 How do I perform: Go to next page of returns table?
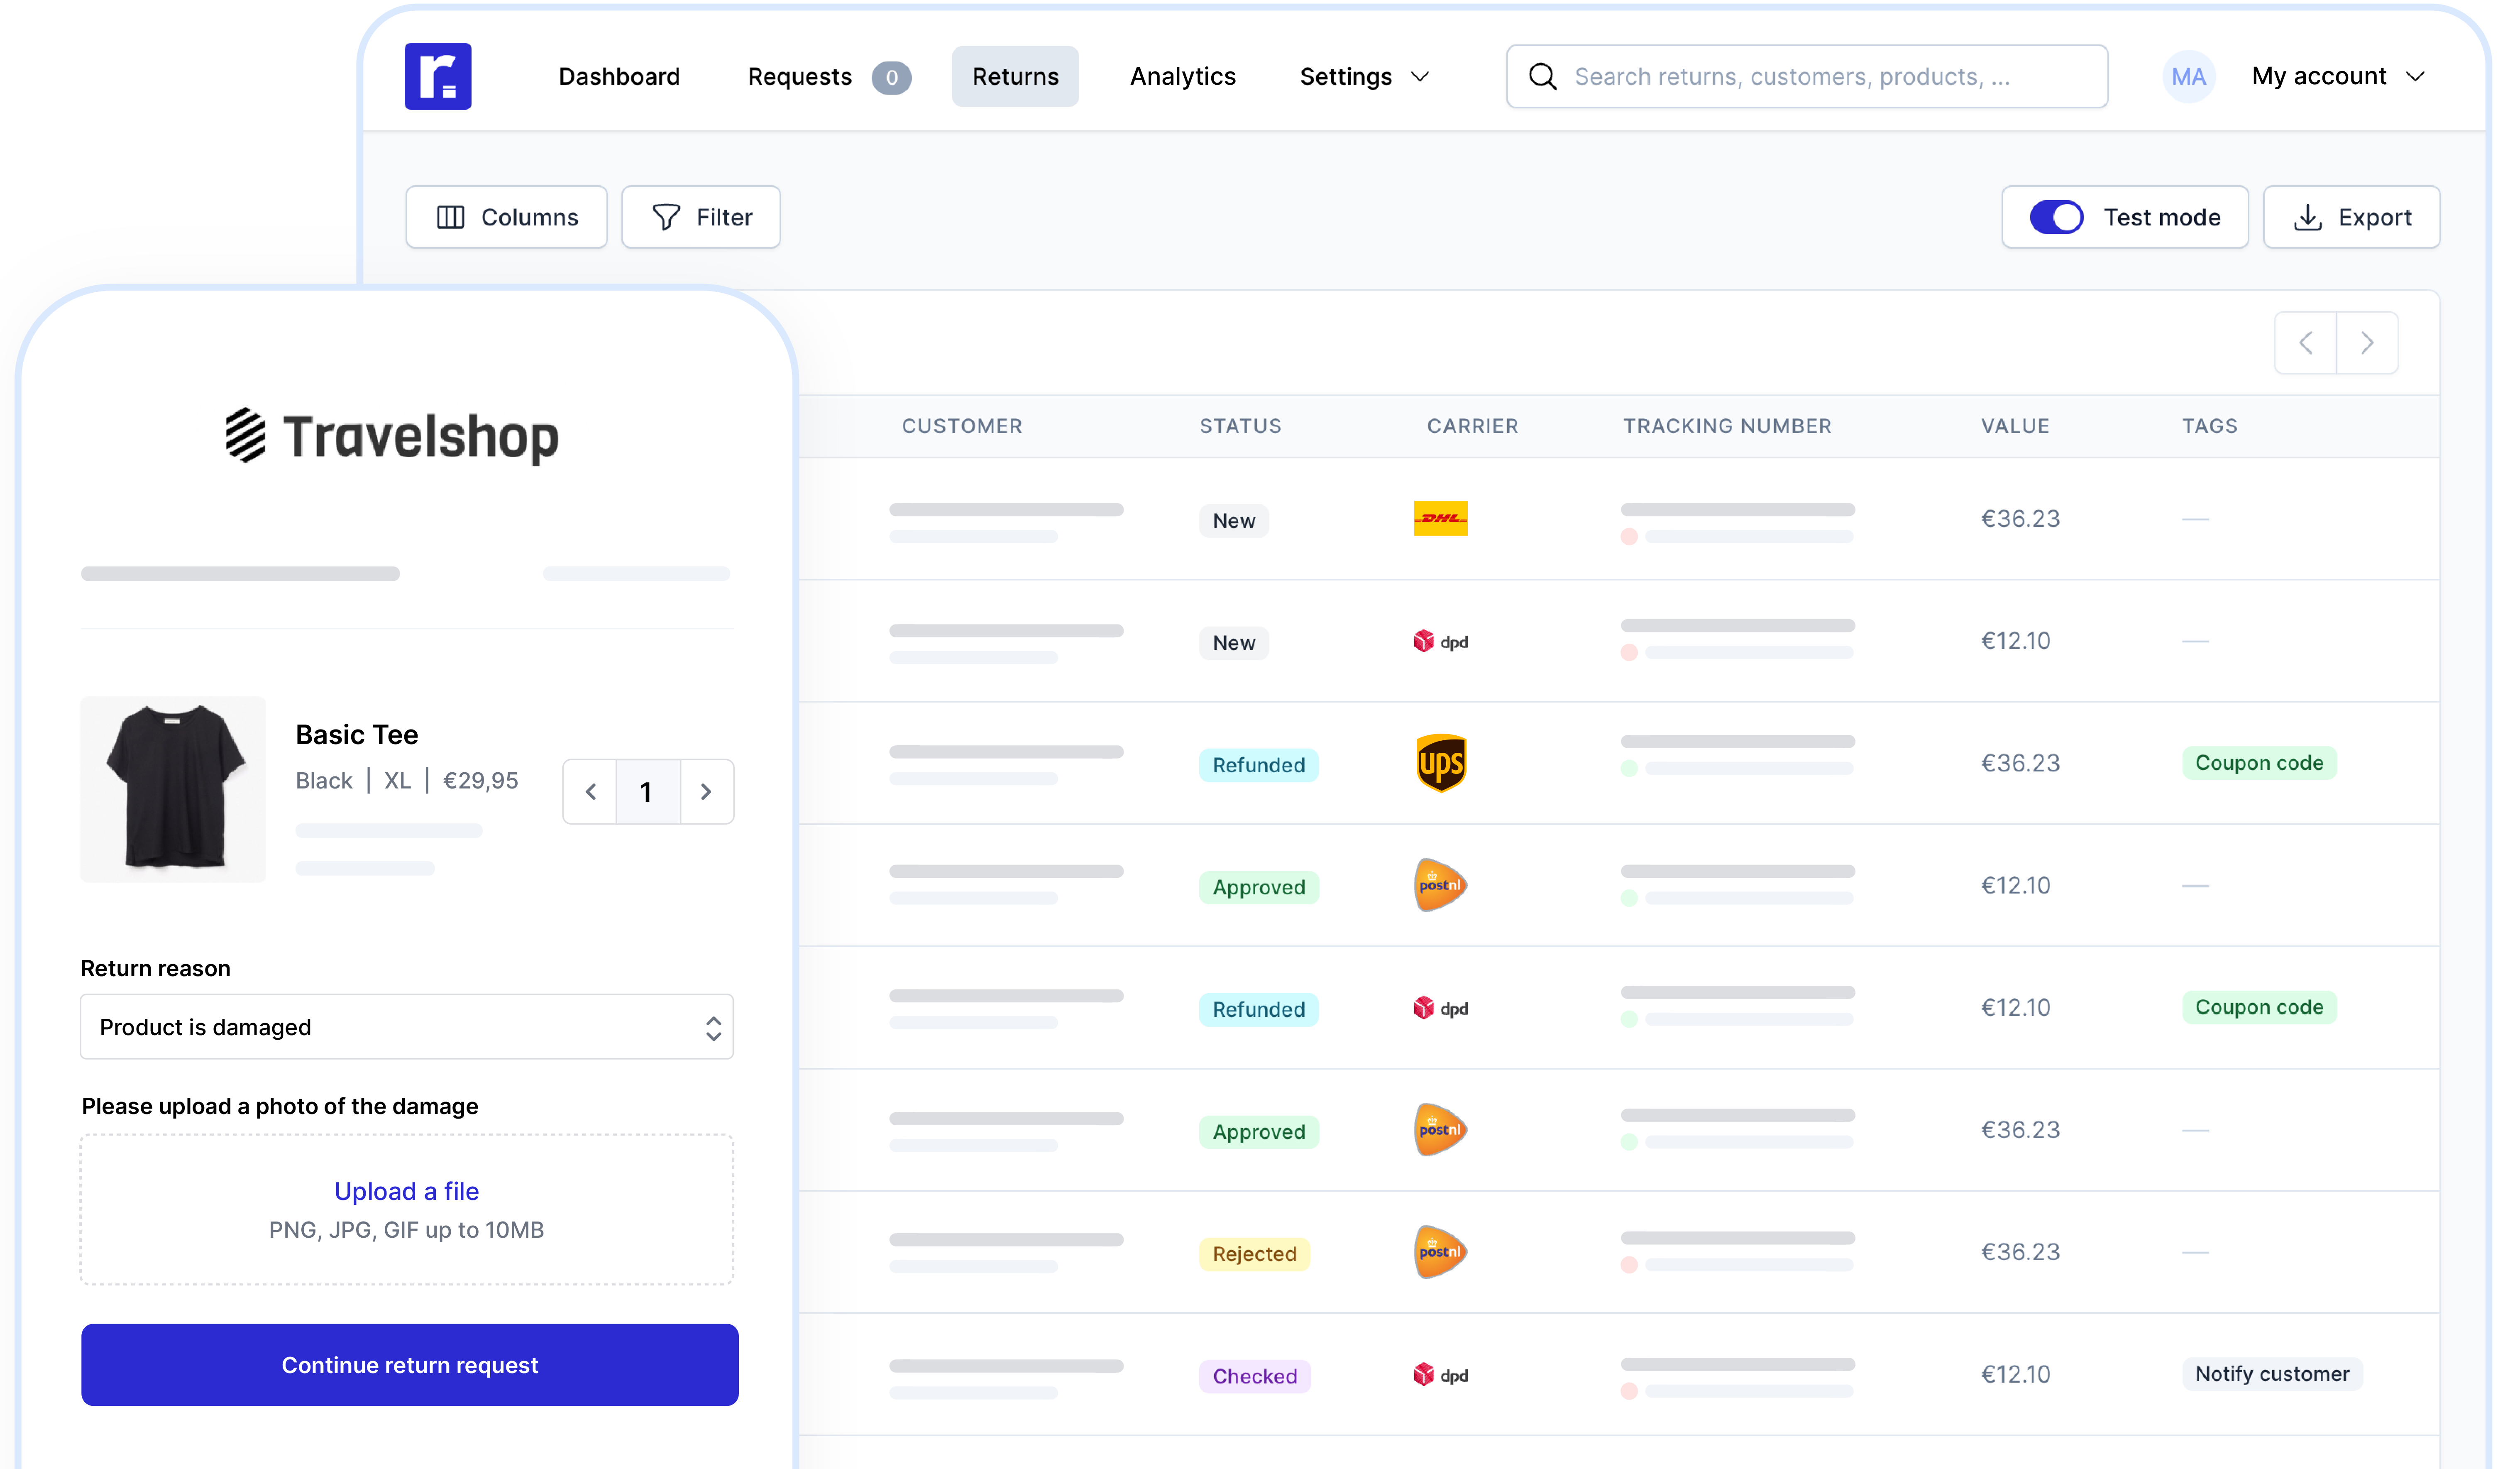coord(2366,343)
